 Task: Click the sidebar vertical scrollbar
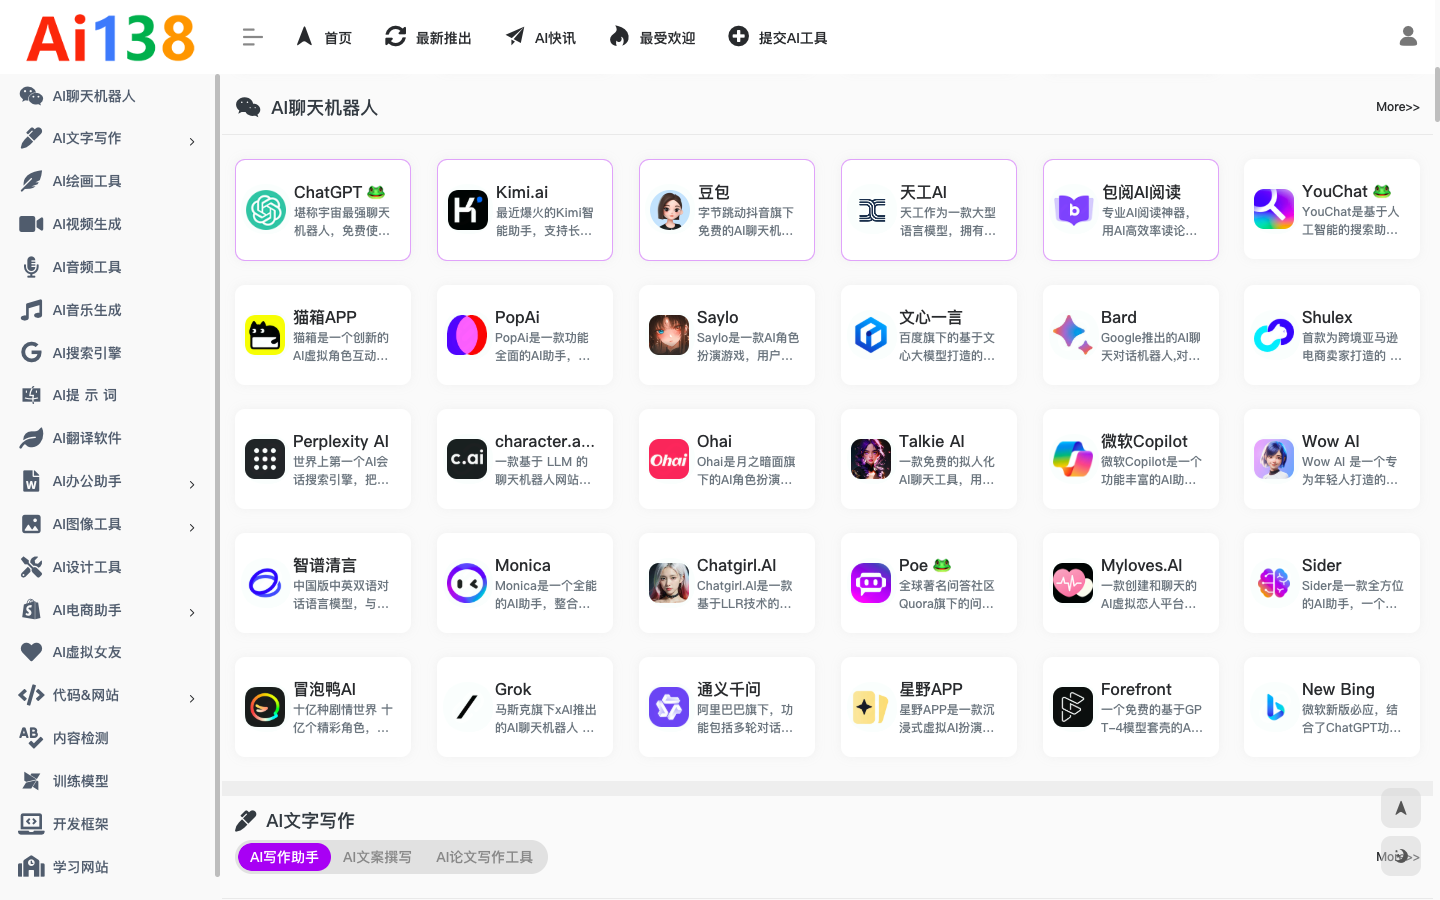click(x=217, y=475)
